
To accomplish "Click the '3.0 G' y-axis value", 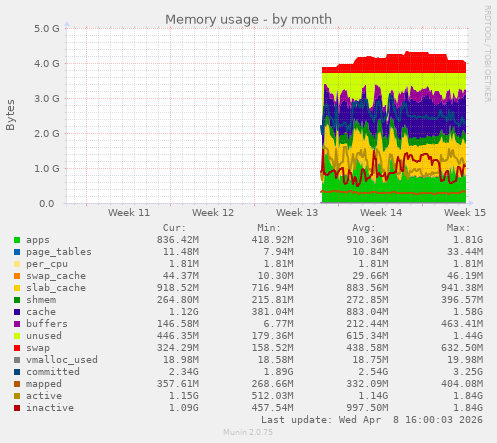I will (47, 99).
